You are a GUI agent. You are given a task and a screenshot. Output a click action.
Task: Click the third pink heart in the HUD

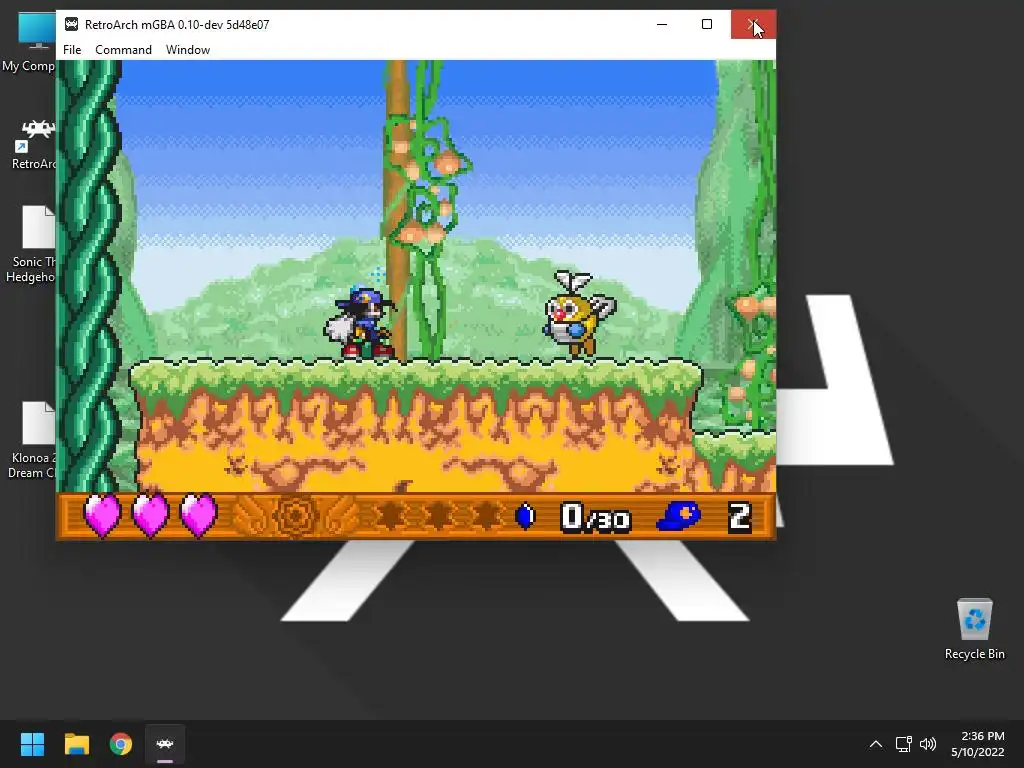click(198, 515)
